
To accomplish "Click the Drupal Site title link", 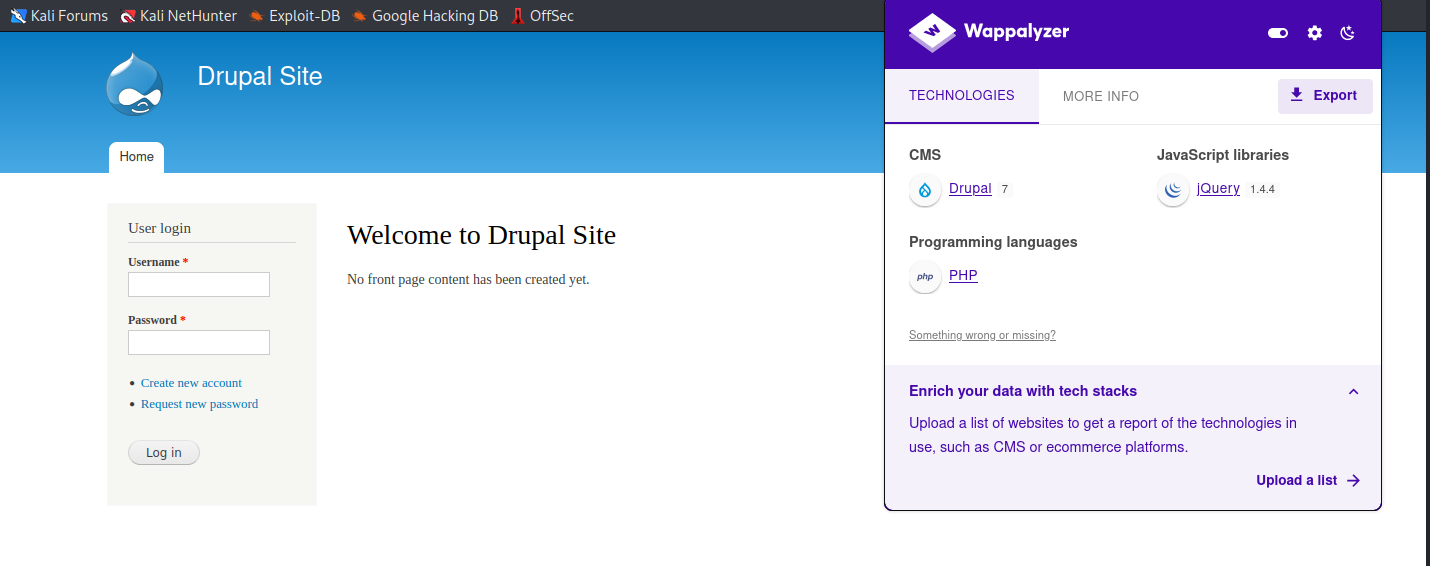I will [260, 77].
